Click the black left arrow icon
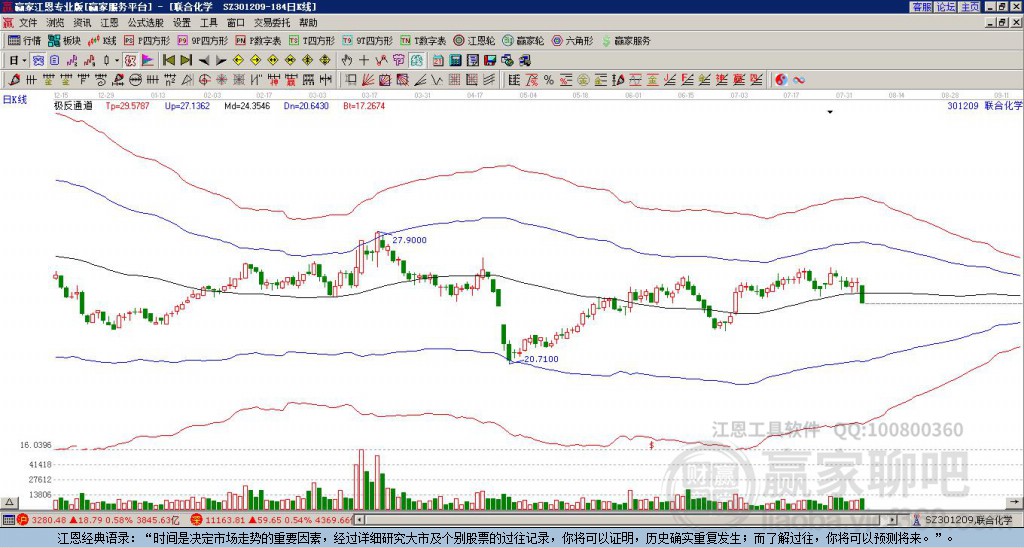 [x=203, y=61]
